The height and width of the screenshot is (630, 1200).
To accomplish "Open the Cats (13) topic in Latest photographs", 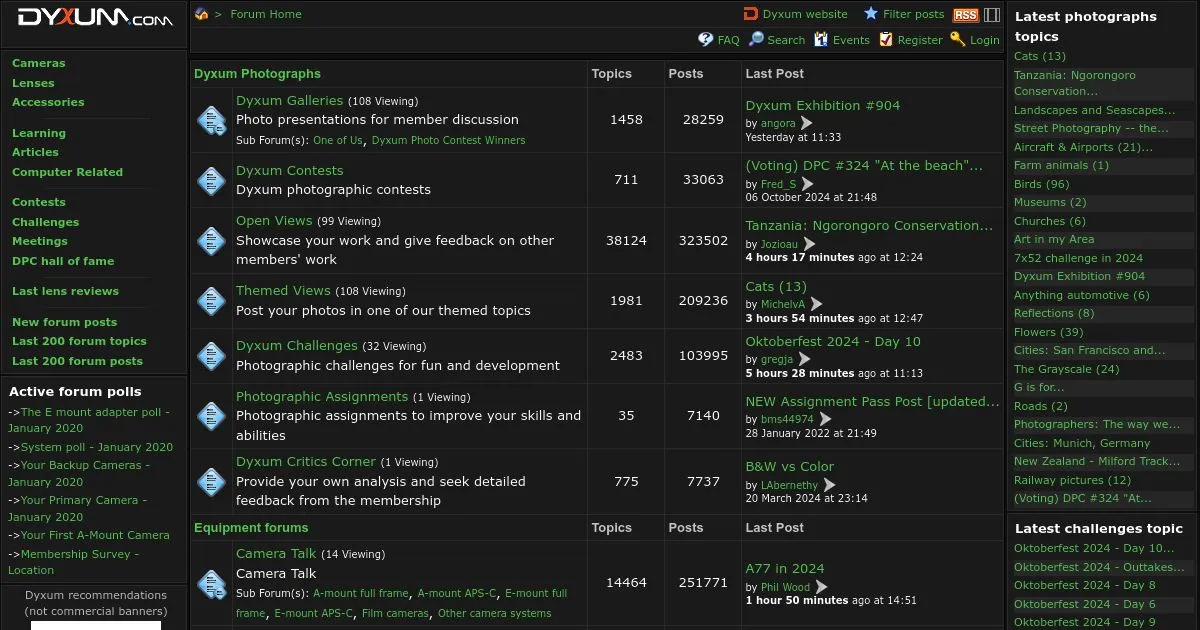I will click(1040, 56).
